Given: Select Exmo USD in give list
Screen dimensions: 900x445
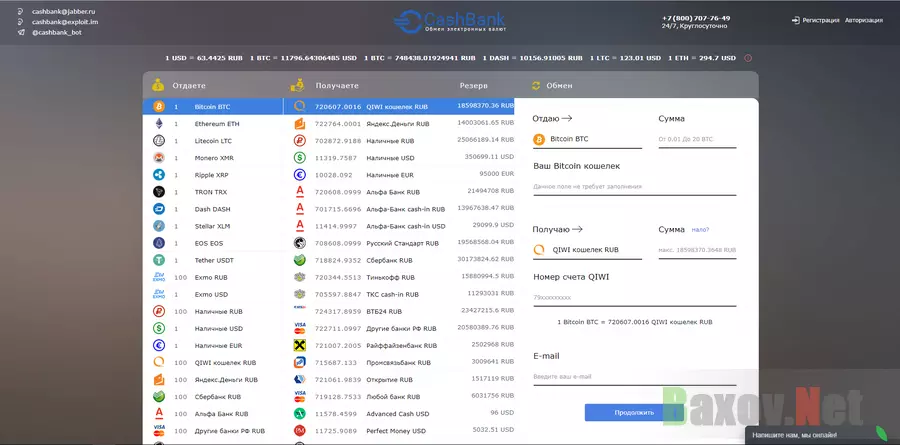Looking at the screenshot, I should click(213, 295).
